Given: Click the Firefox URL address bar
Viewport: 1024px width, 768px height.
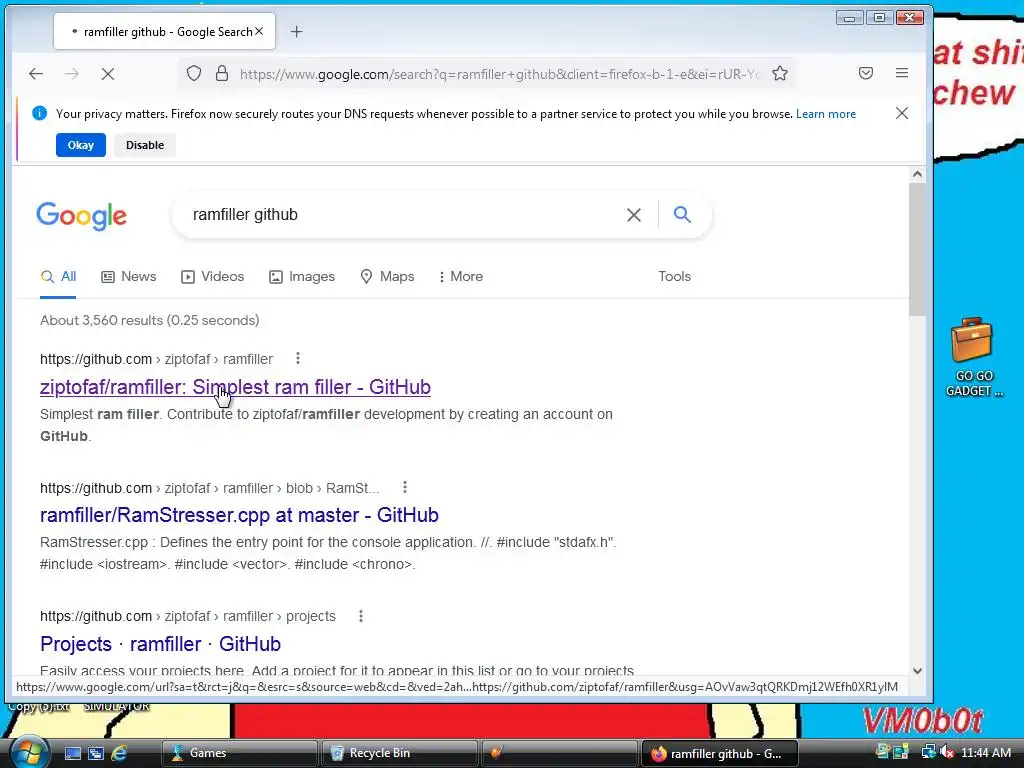Looking at the screenshot, I should [x=500, y=74].
